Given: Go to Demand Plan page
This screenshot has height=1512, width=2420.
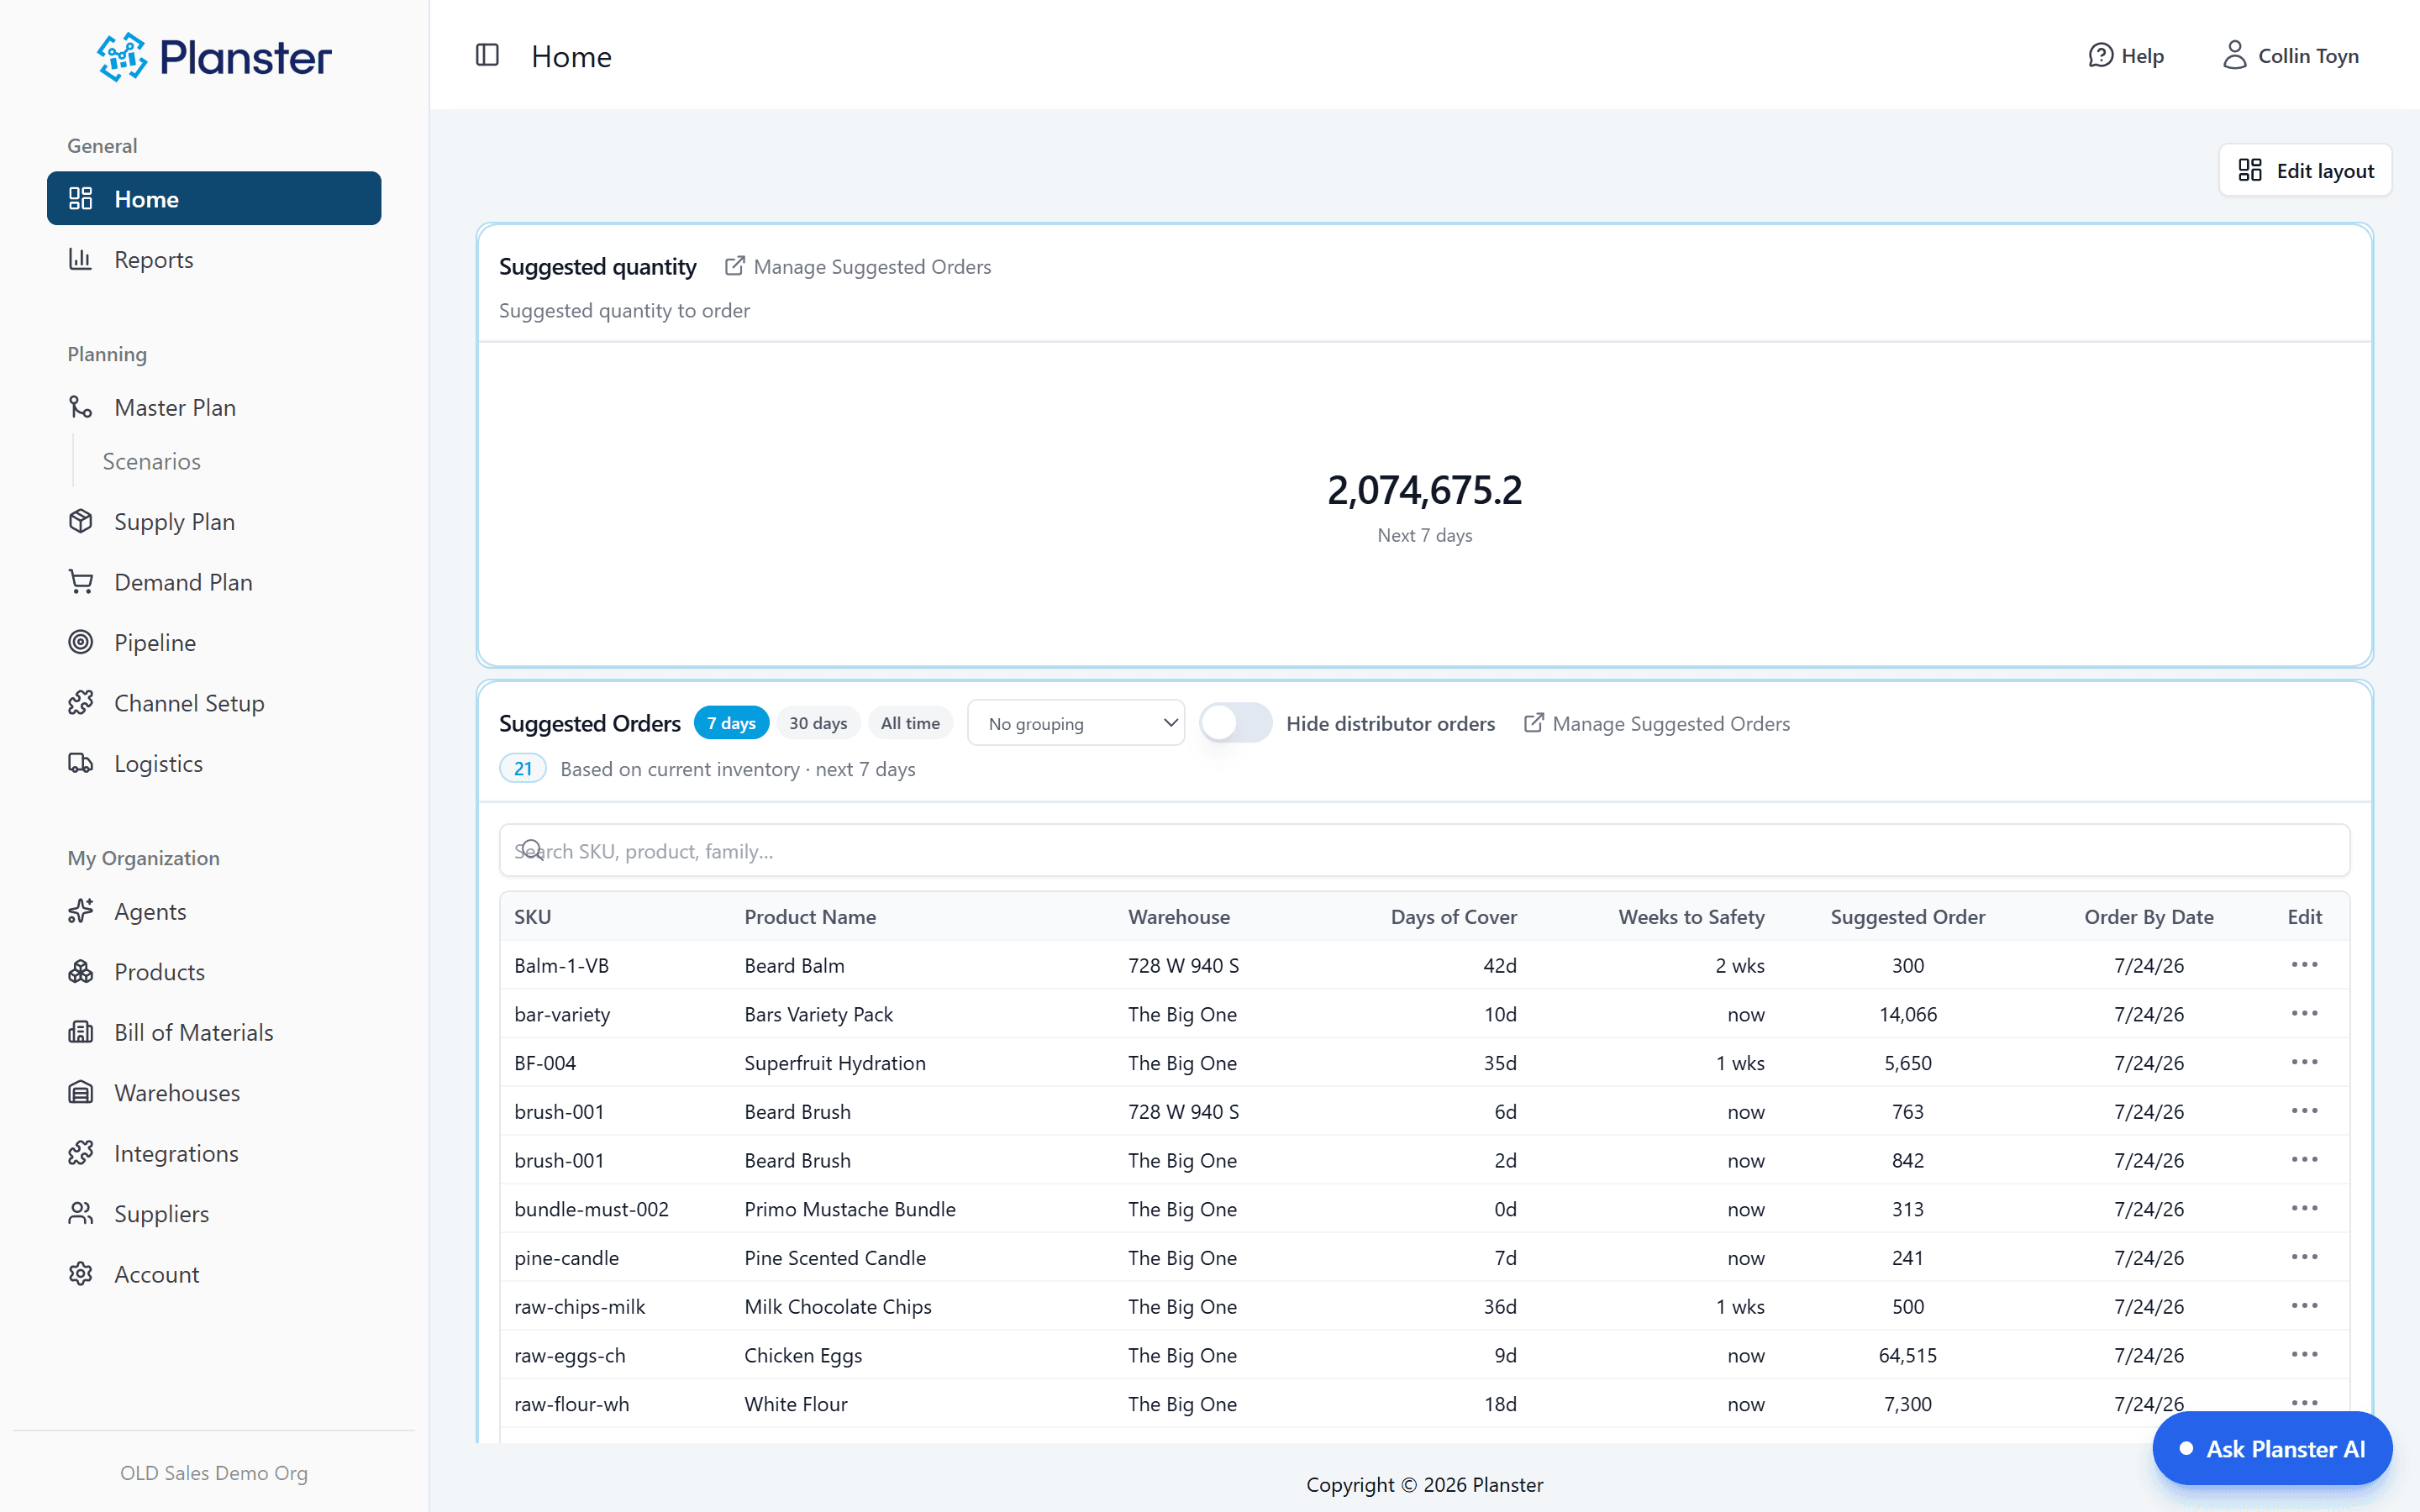Looking at the screenshot, I should point(214,581).
